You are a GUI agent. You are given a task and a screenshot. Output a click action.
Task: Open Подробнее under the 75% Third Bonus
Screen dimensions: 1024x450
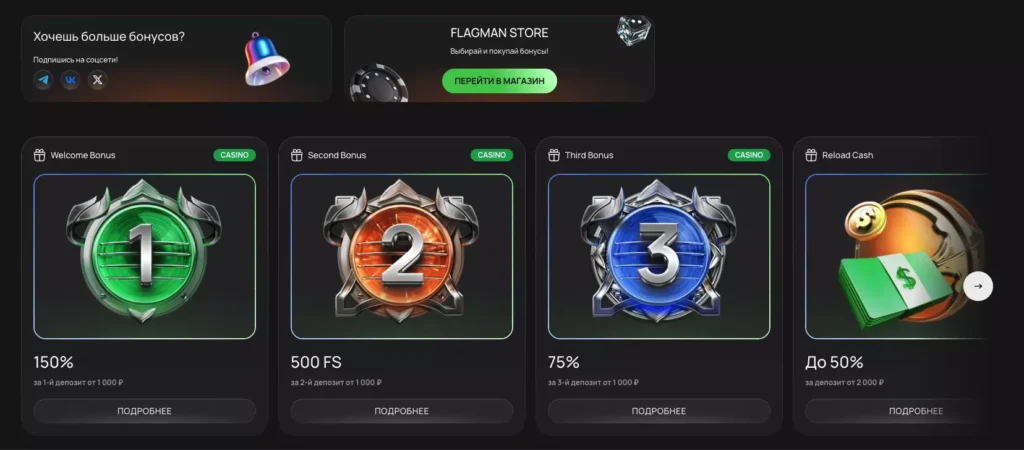(x=659, y=411)
